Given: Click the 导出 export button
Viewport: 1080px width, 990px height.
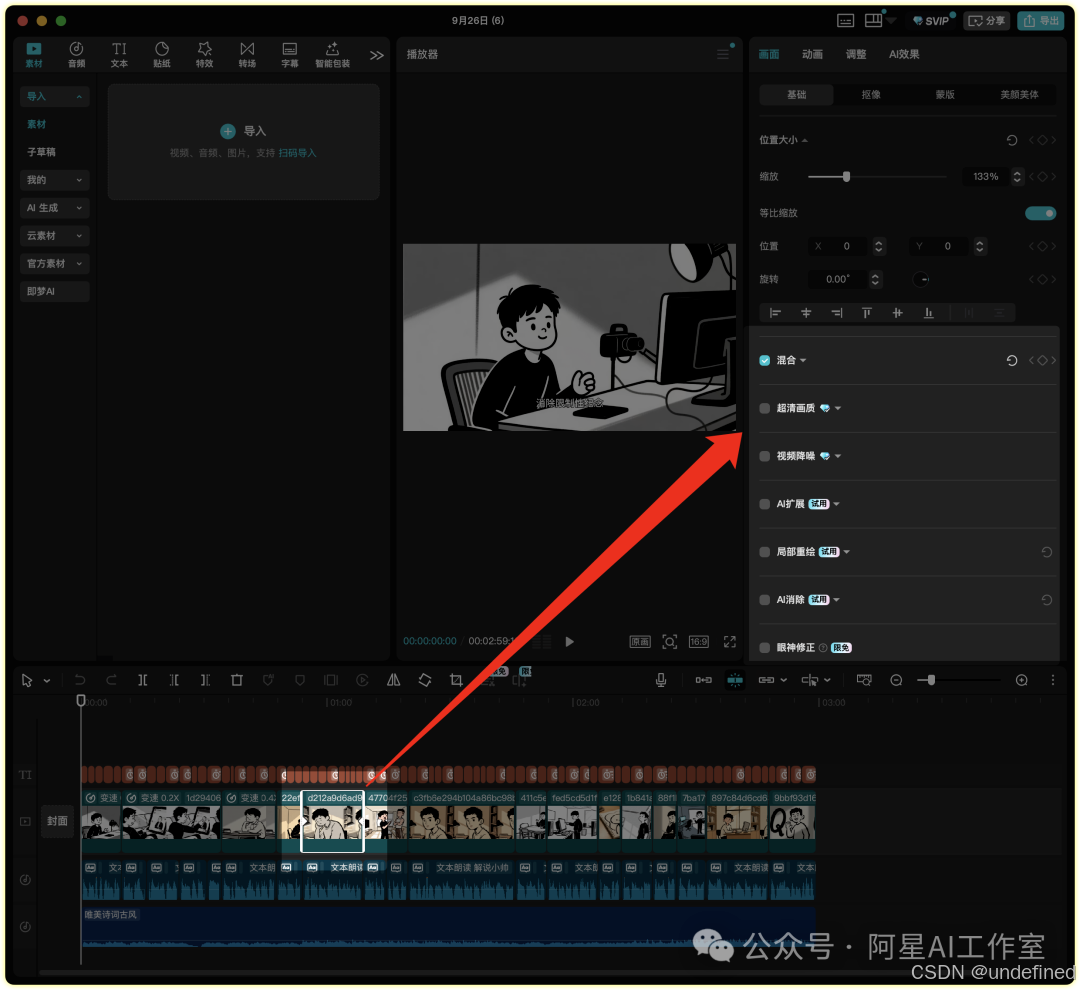Looking at the screenshot, I should coord(1041,21).
